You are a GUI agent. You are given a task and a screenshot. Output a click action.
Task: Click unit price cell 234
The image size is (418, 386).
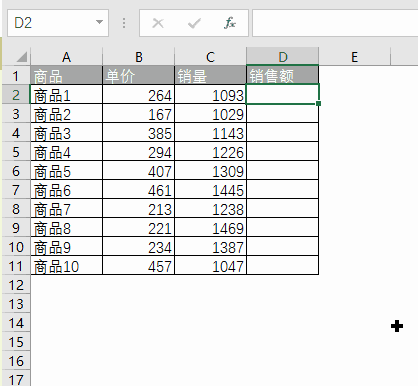tap(139, 246)
